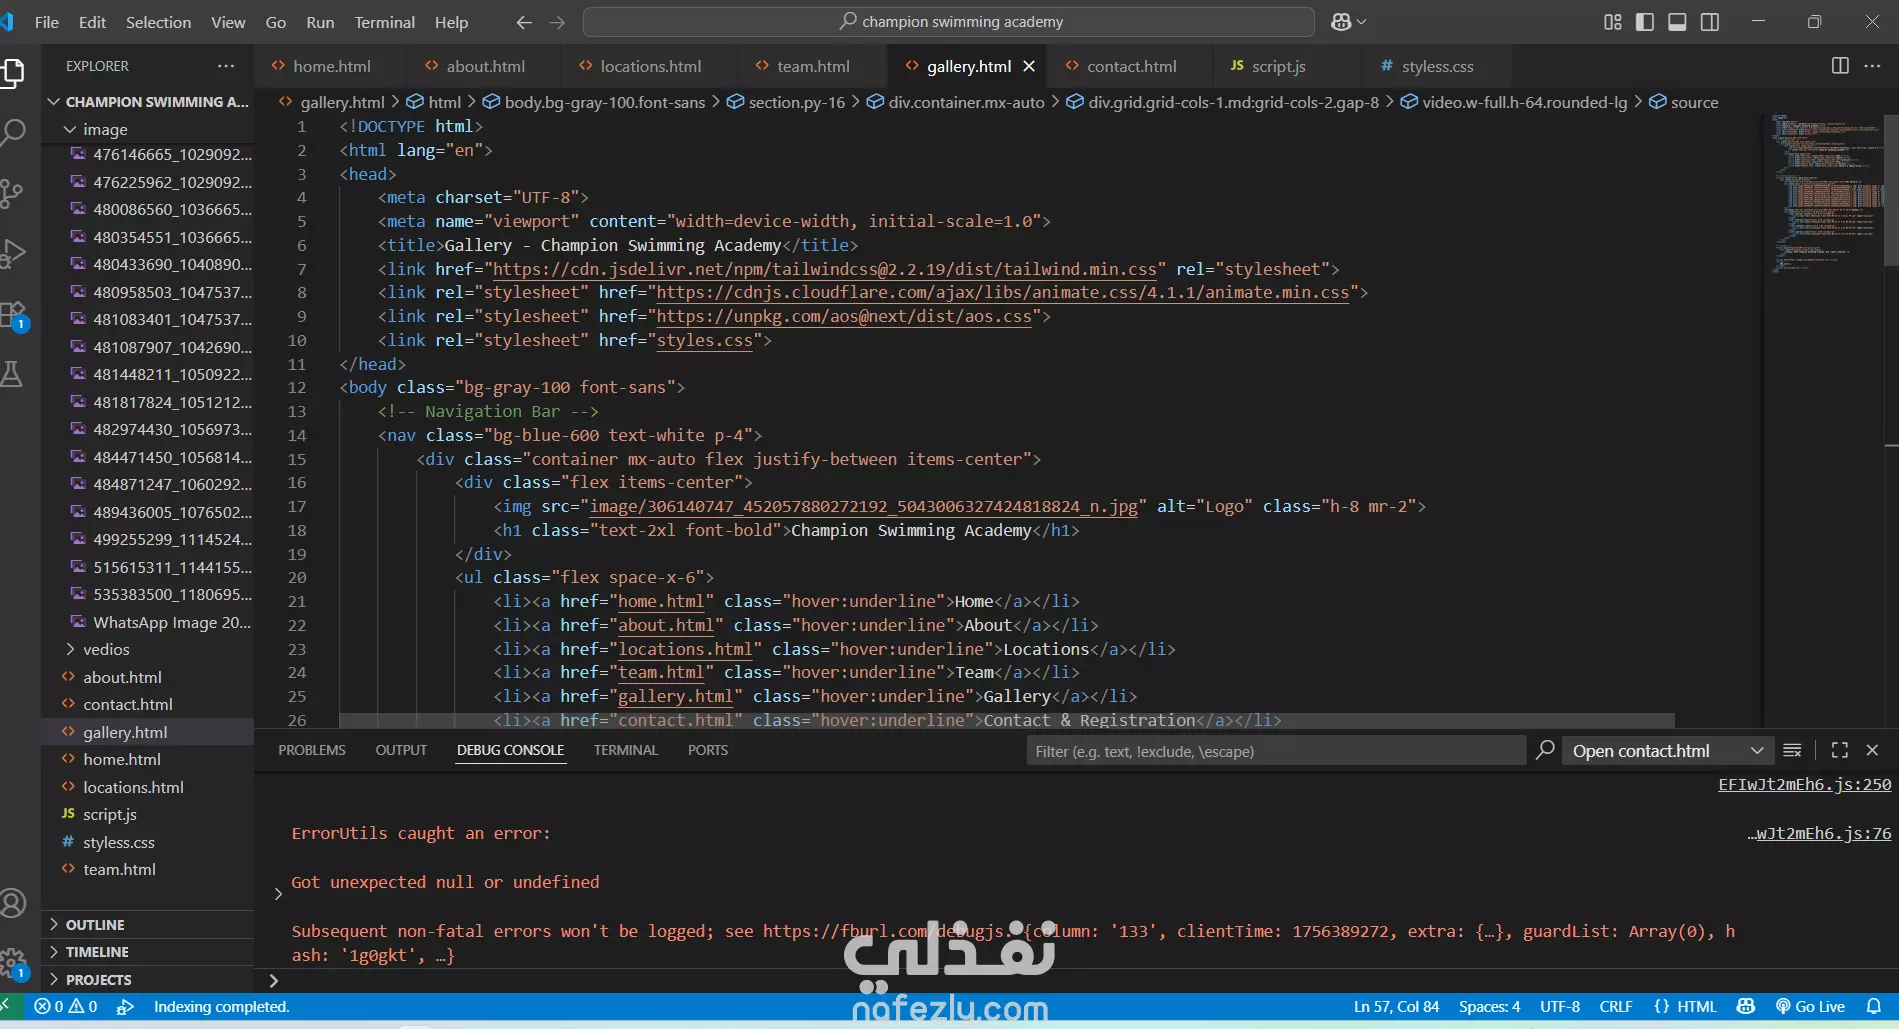Collapse the CHAMPION SWIMMING A... root folder
The width and height of the screenshot is (1899, 1029).
coord(147,102)
